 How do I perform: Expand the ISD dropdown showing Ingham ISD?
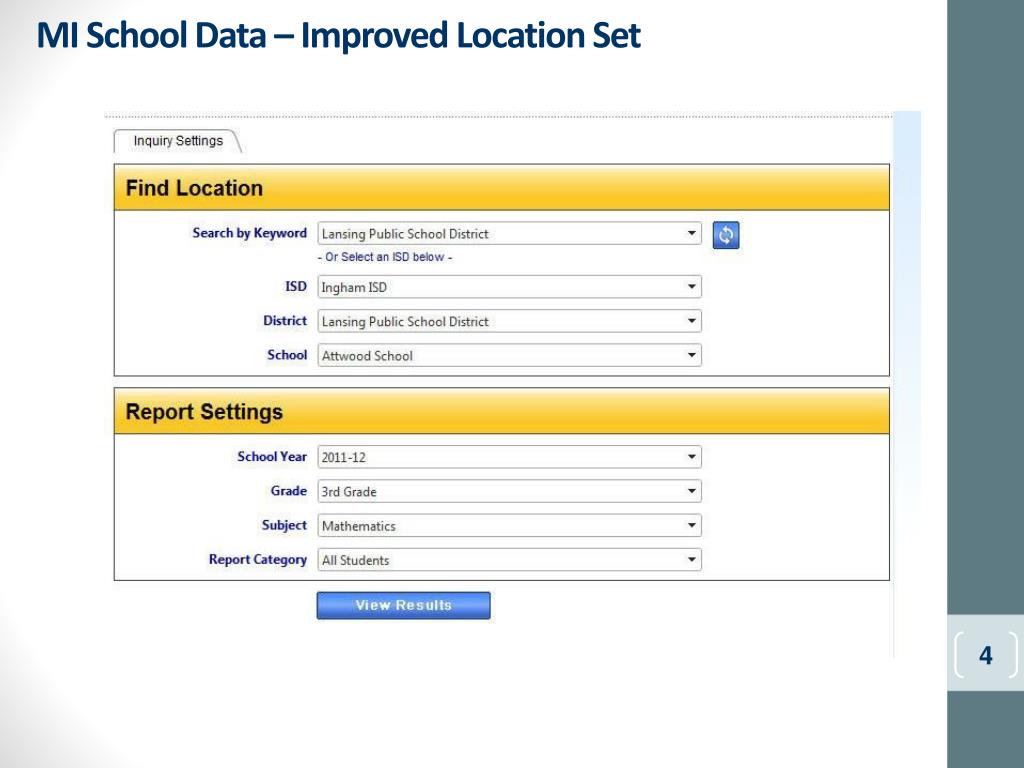(509, 287)
